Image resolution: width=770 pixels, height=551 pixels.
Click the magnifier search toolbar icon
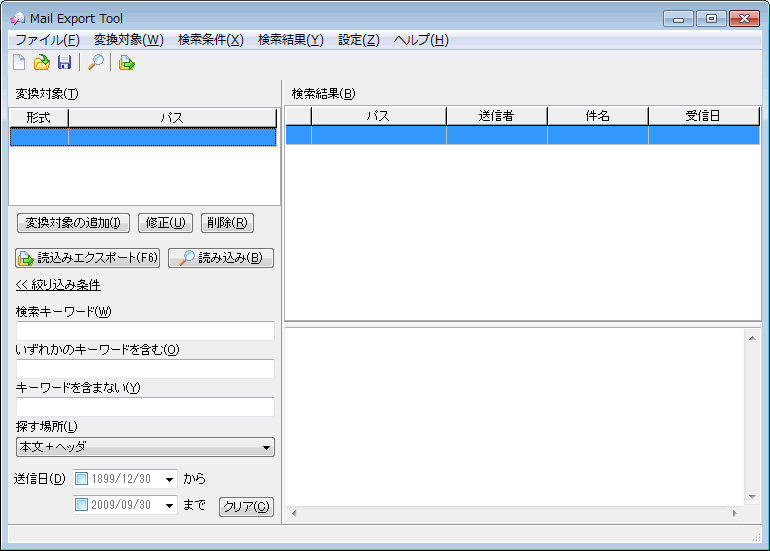coord(96,64)
